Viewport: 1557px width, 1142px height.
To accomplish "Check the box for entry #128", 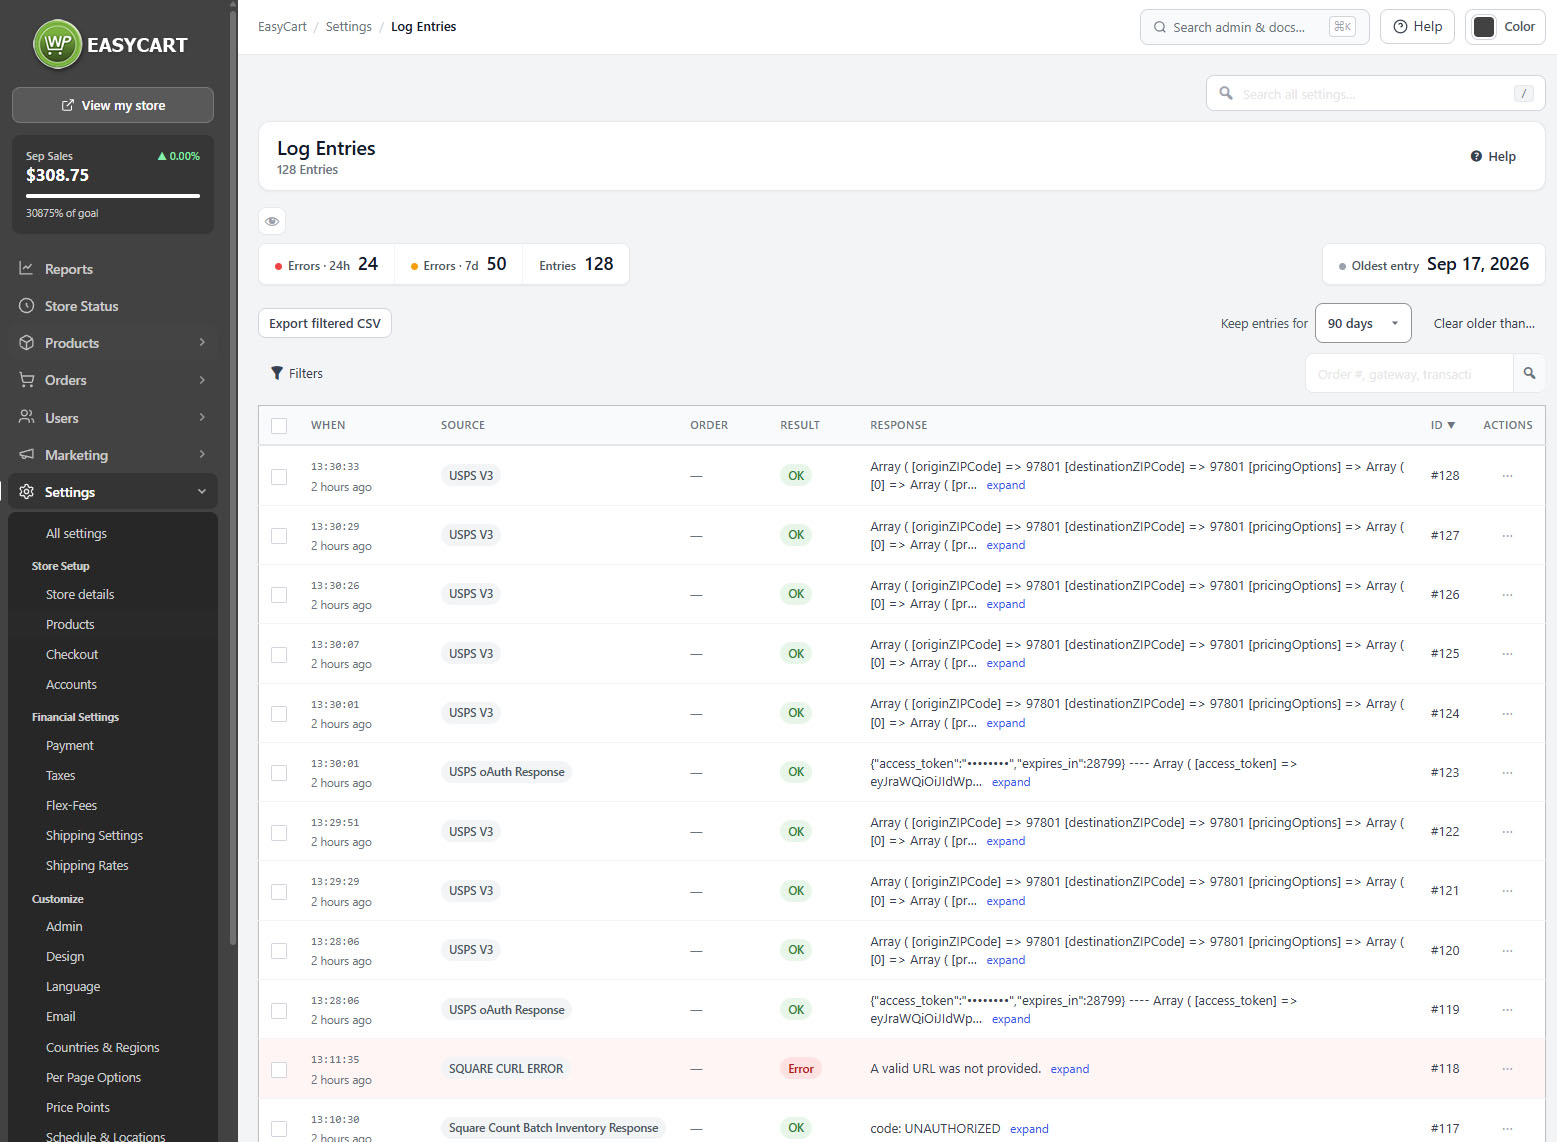I will [x=279, y=477].
